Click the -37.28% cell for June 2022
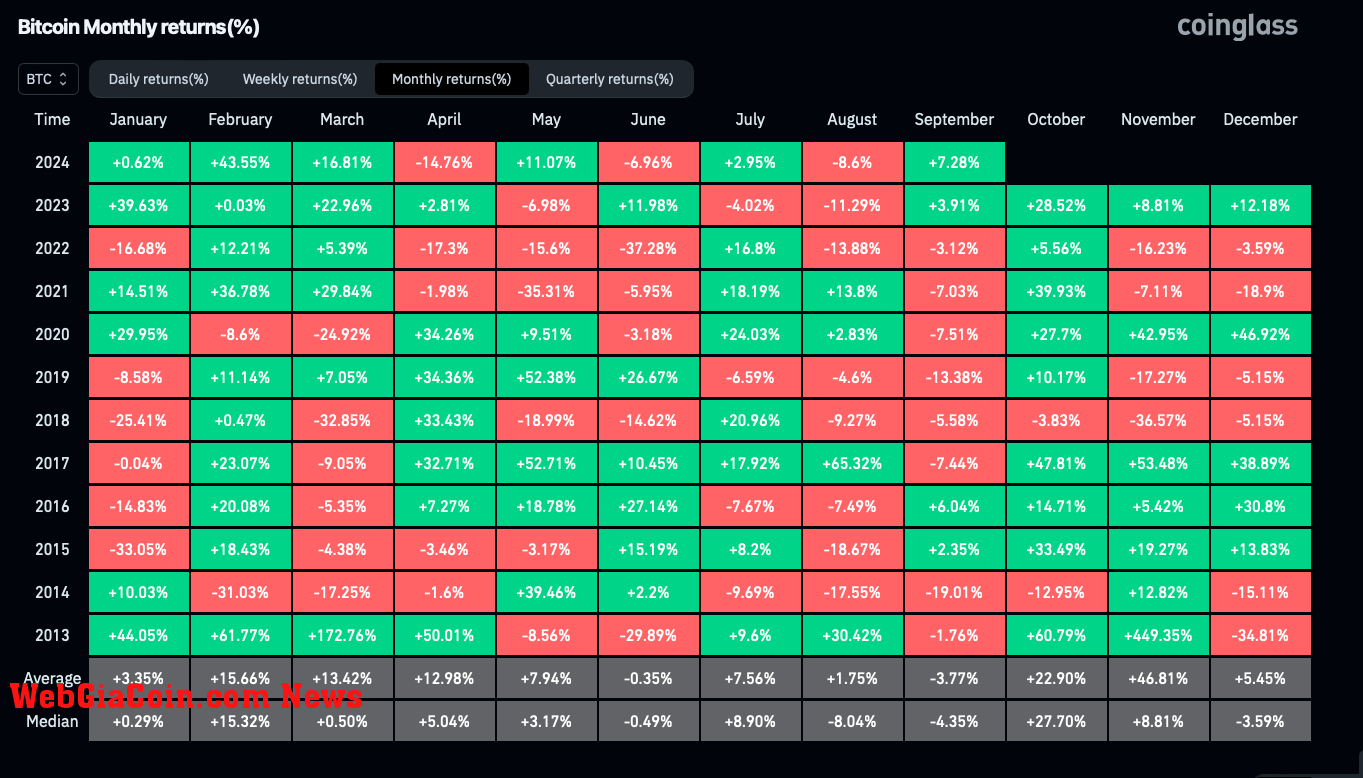This screenshot has height=778, width=1363. click(x=648, y=248)
